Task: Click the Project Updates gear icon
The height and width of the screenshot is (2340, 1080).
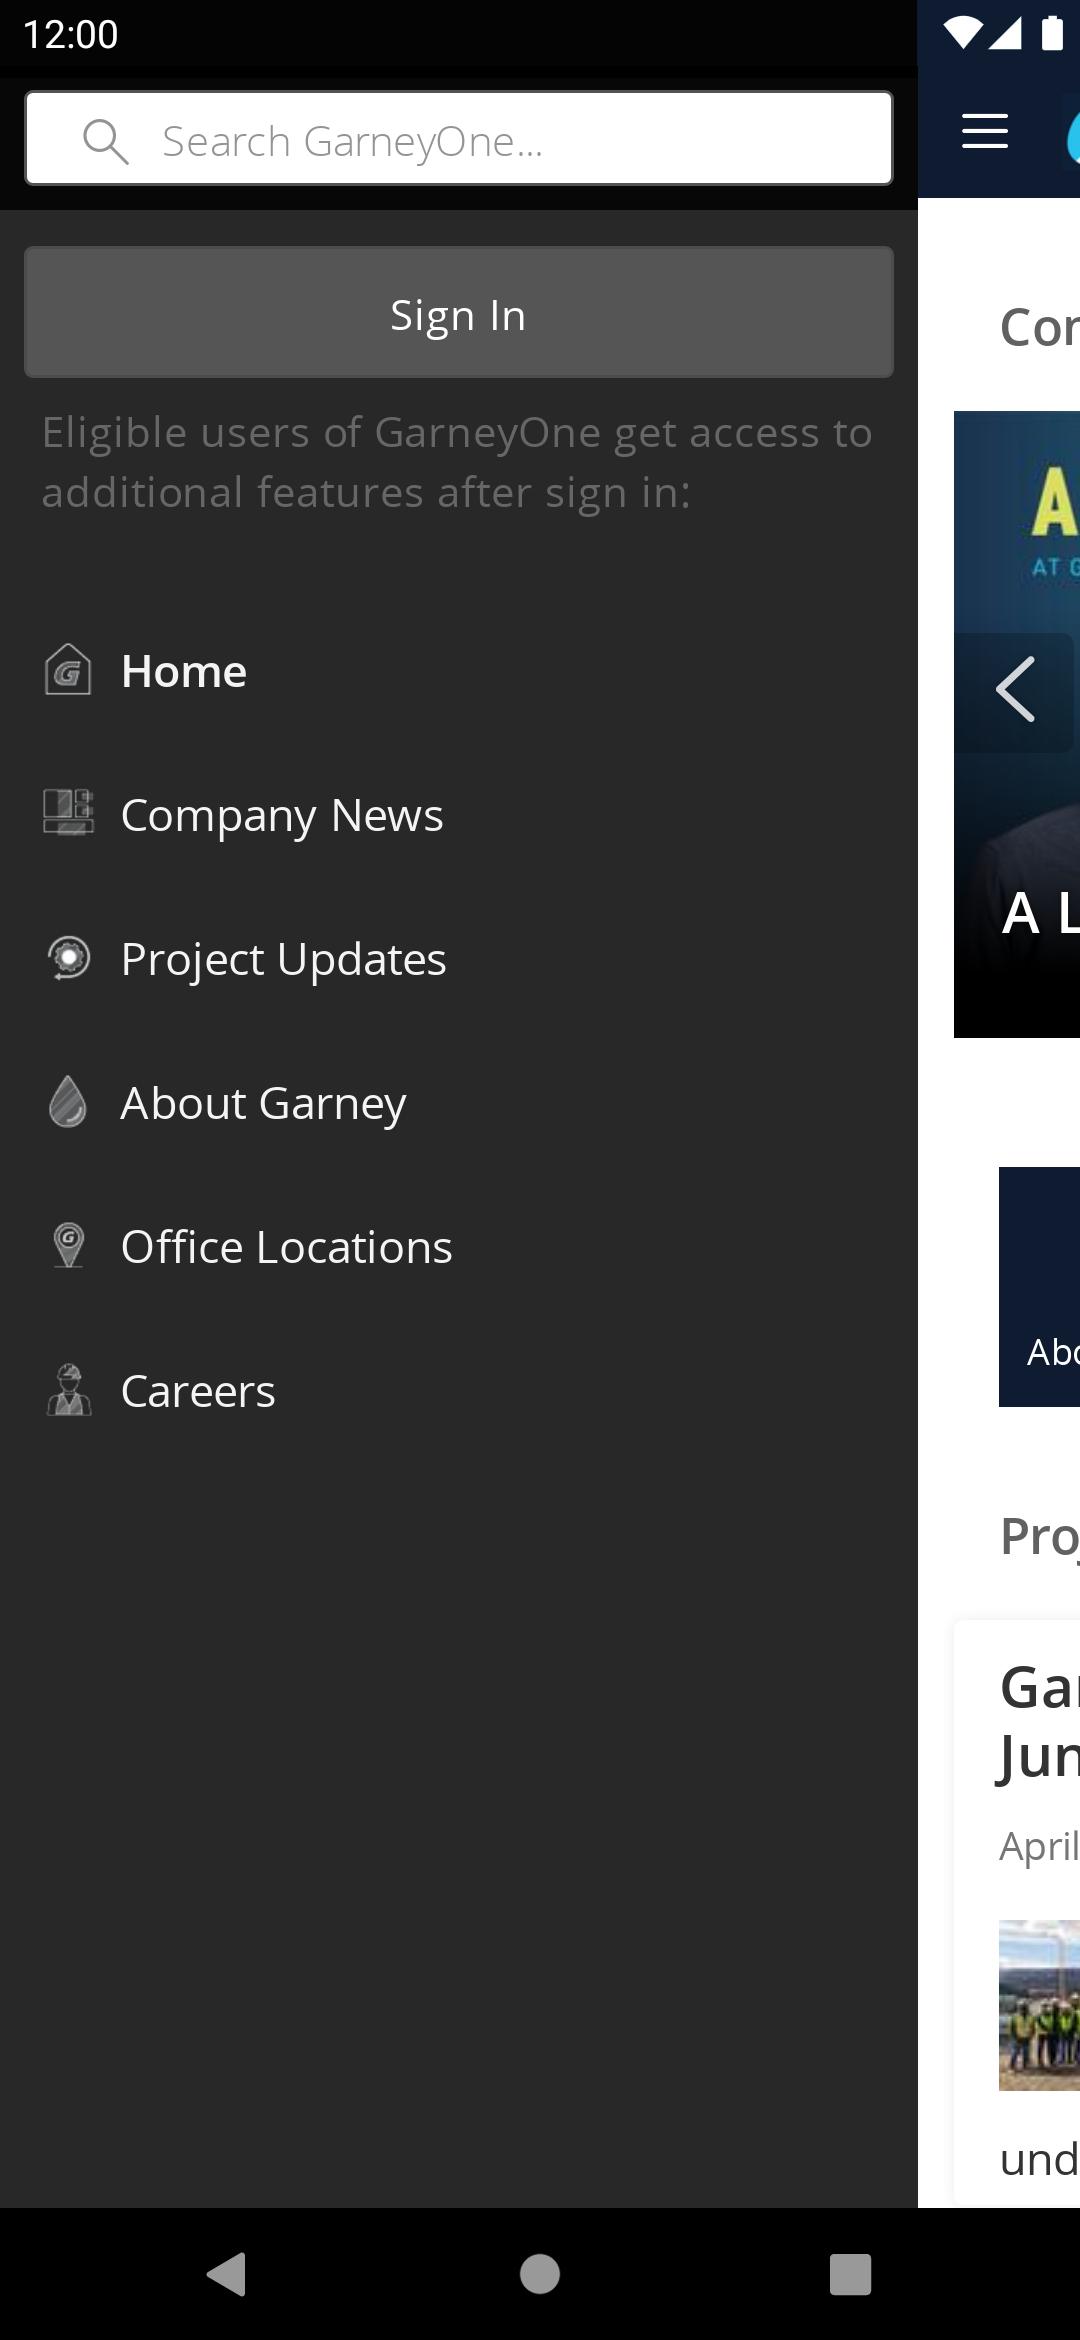Action: tap(69, 958)
